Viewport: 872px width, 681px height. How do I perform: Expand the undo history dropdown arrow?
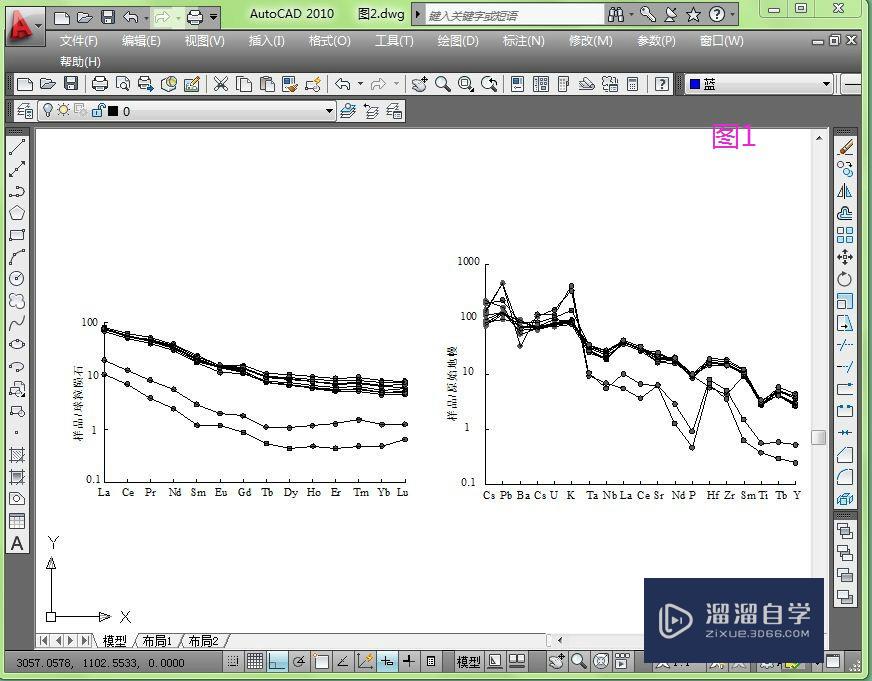(x=146, y=18)
